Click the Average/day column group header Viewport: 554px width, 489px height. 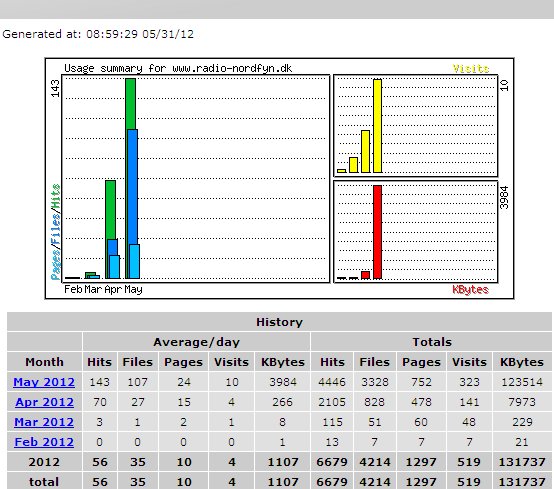[x=196, y=342]
